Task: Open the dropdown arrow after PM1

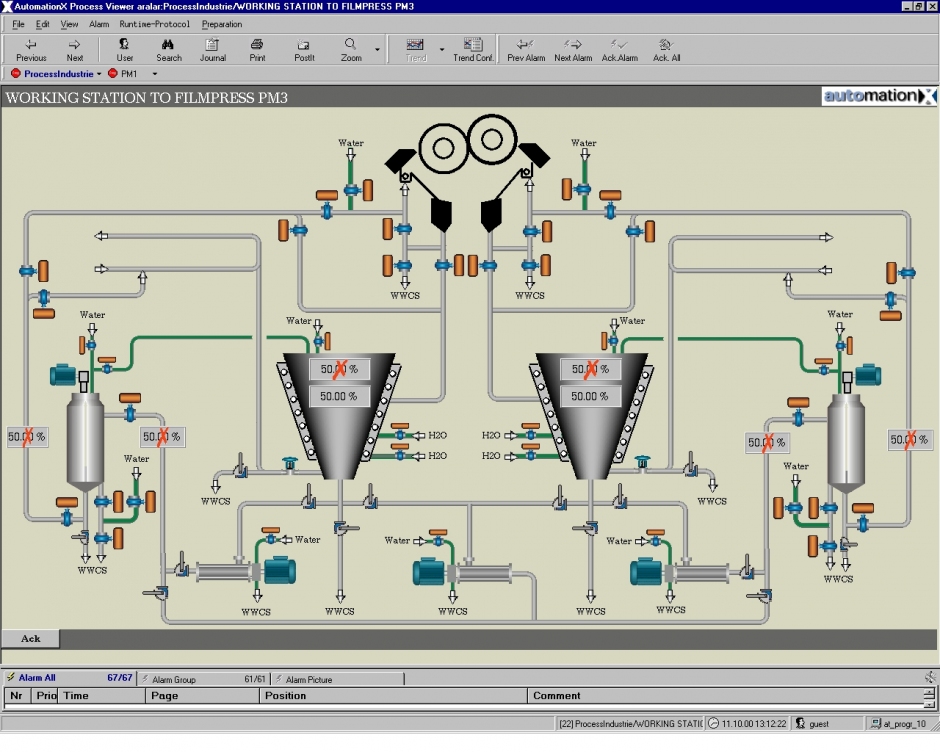Action: pyautogui.click(x=155, y=74)
